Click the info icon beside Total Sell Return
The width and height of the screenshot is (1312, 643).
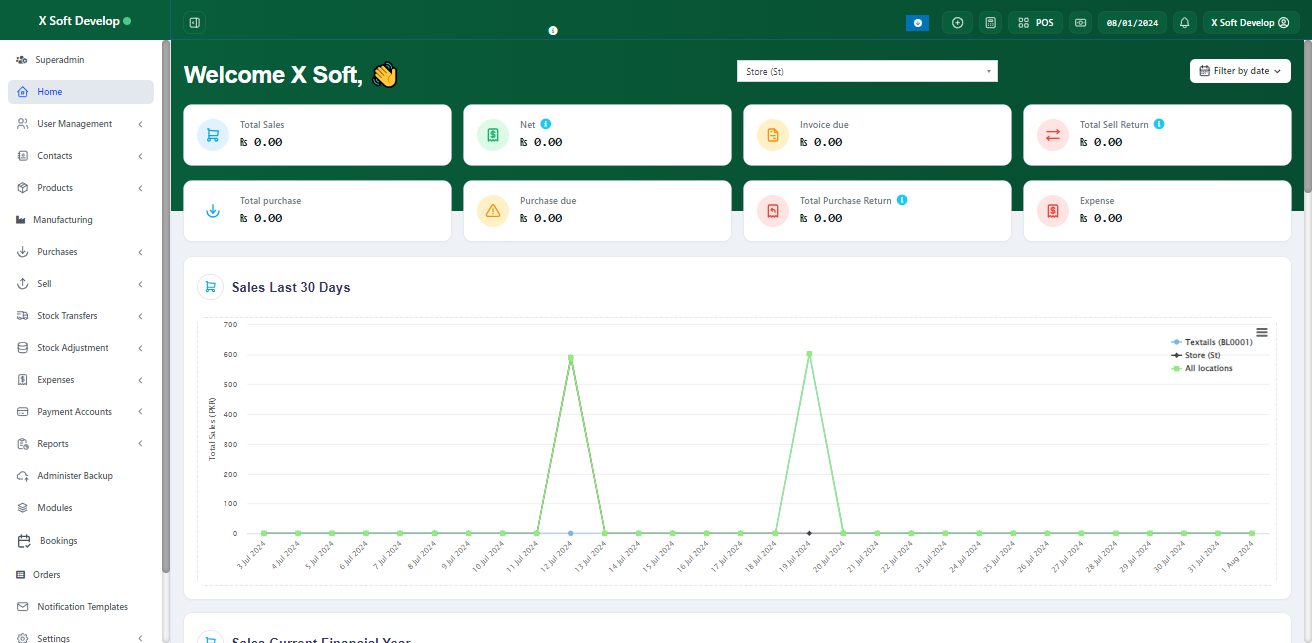tap(1159, 125)
